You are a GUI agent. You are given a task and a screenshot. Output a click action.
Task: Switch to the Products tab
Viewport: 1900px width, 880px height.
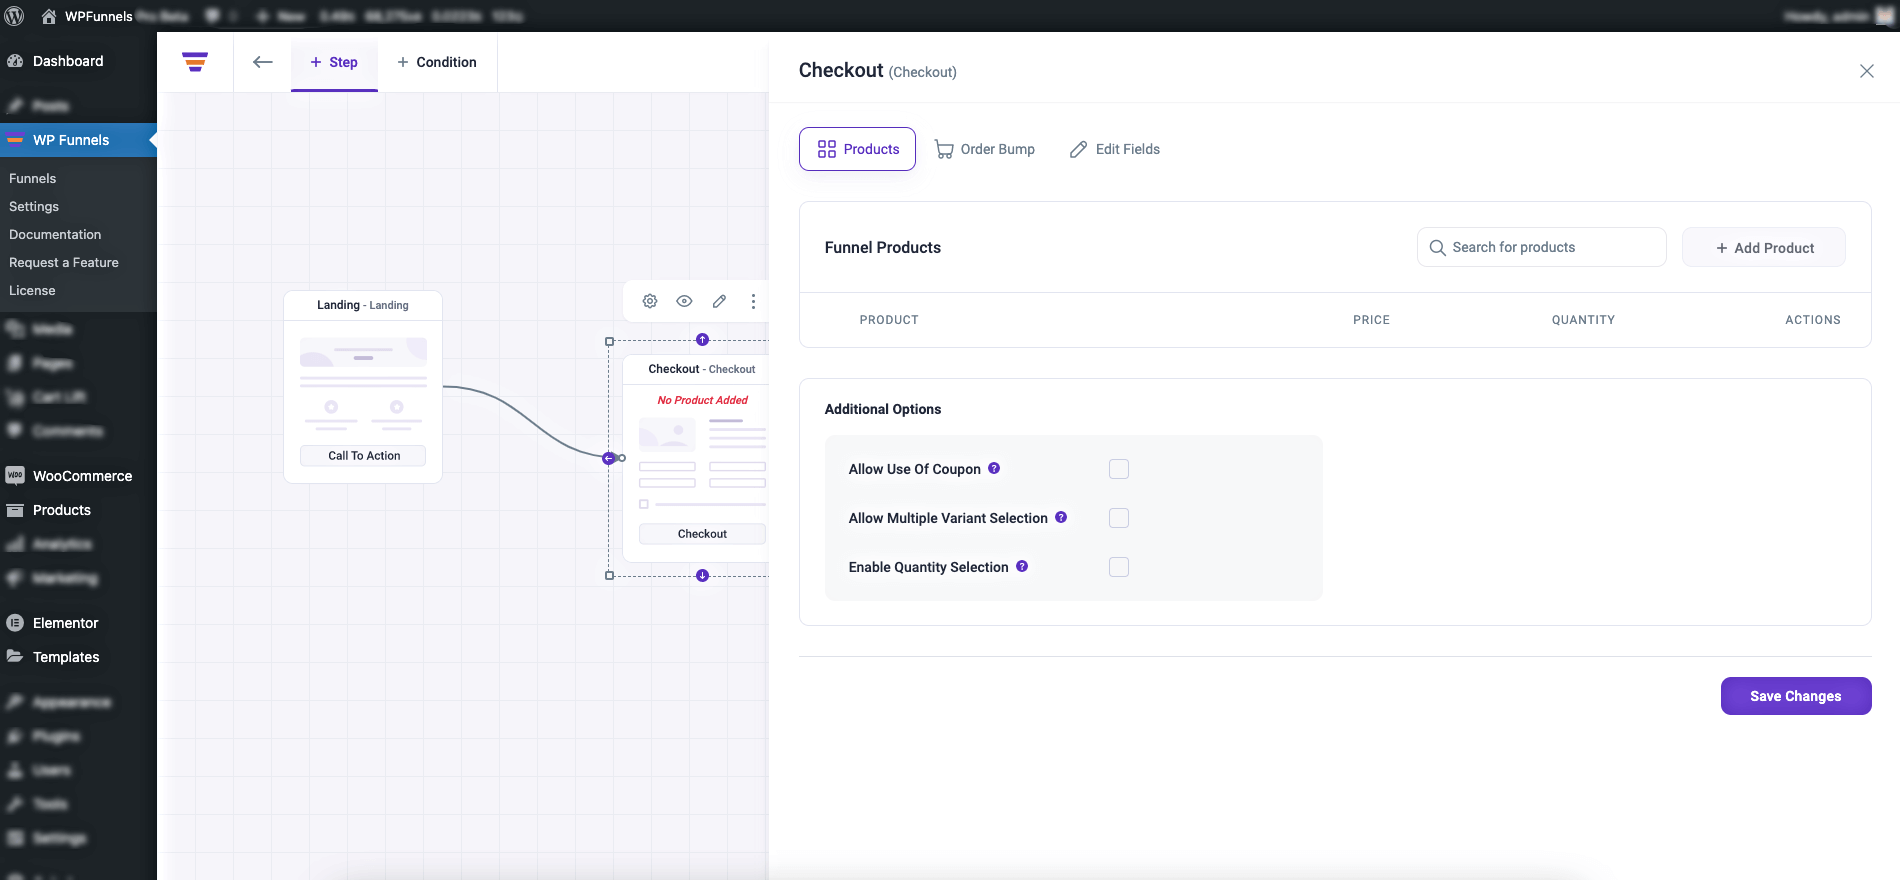(x=857, y=149)
